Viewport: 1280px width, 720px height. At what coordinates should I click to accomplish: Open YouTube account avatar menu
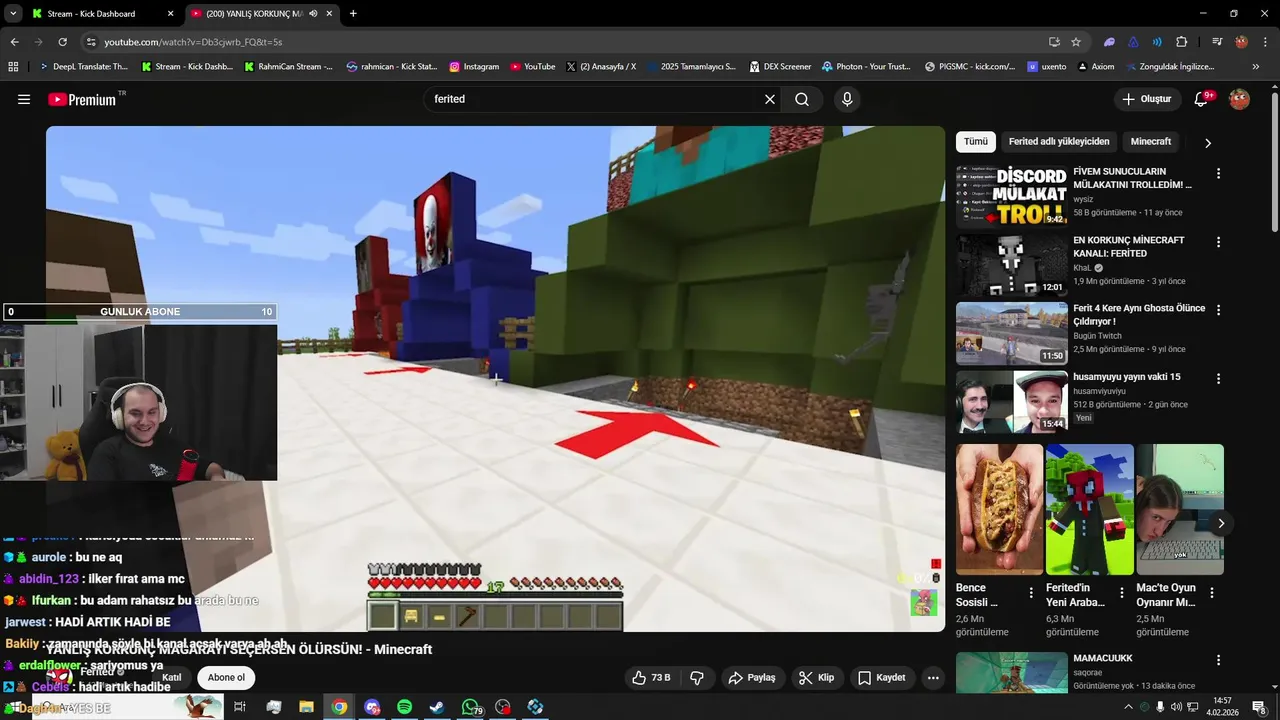coord(1239,99)
